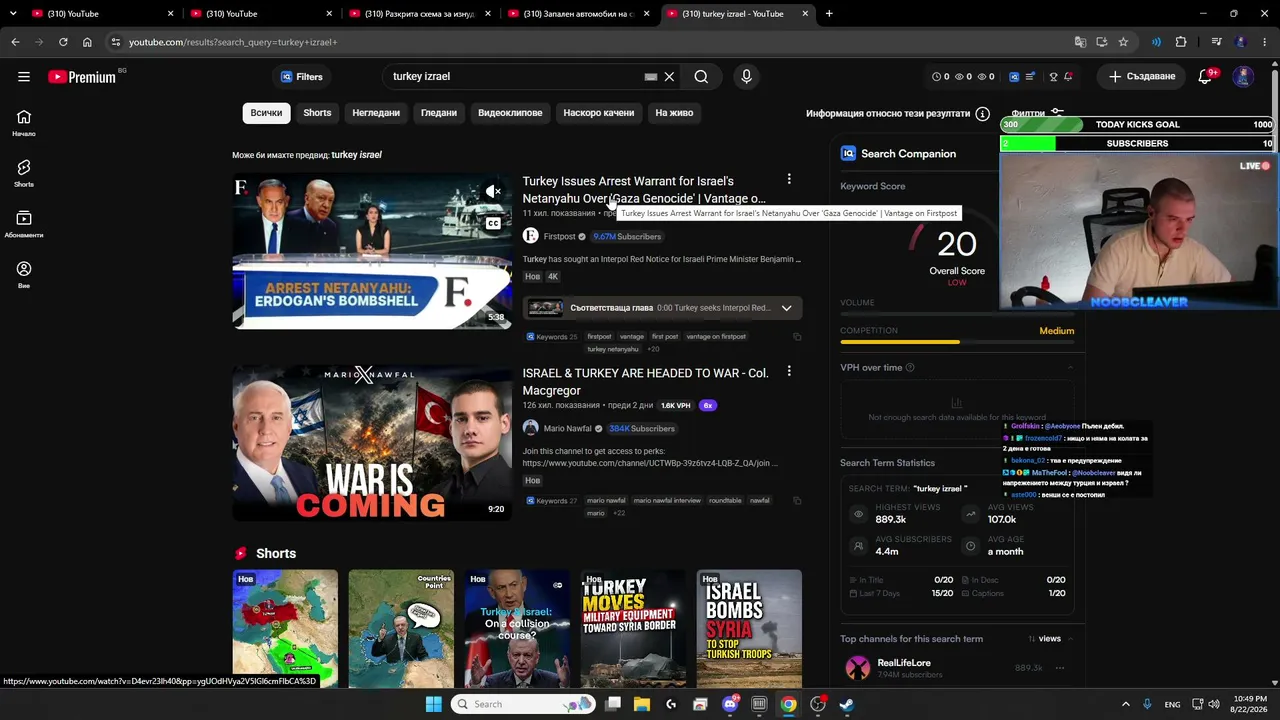
Task: Open Steam from the taskbar
Action: click(x=846, y=704)
